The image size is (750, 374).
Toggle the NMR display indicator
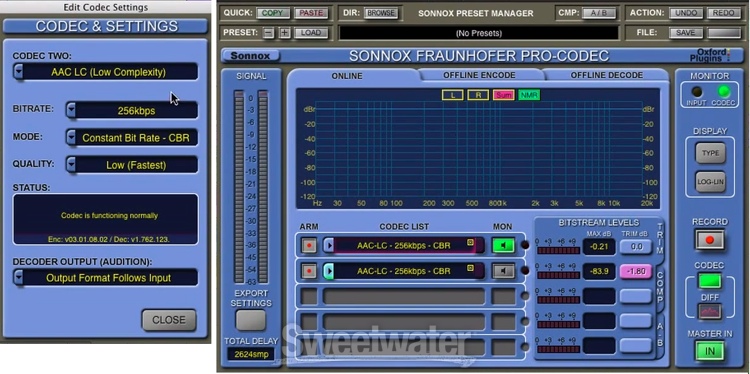click(x=529, y=95)
